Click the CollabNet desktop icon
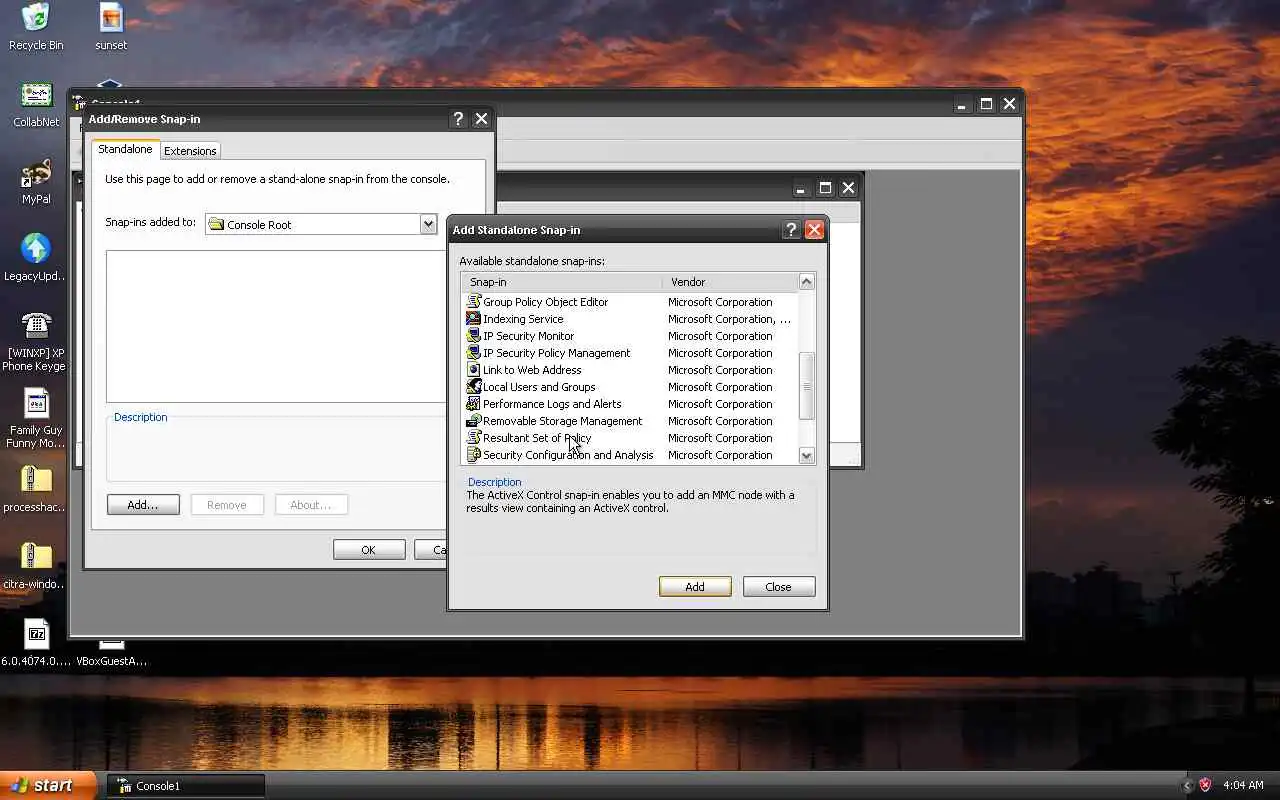This screenshot has height=800, width=1280. pos(36,95)
